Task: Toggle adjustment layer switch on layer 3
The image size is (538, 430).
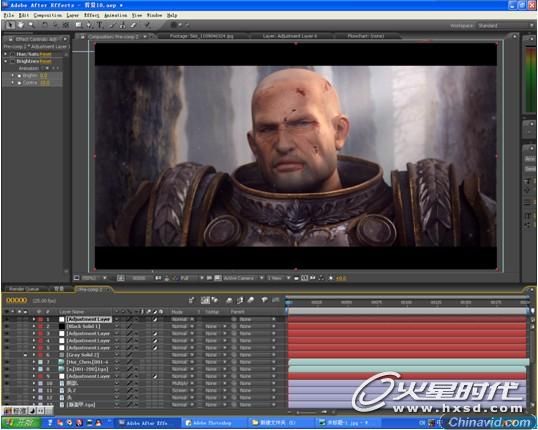Action: tap(155, 334)
